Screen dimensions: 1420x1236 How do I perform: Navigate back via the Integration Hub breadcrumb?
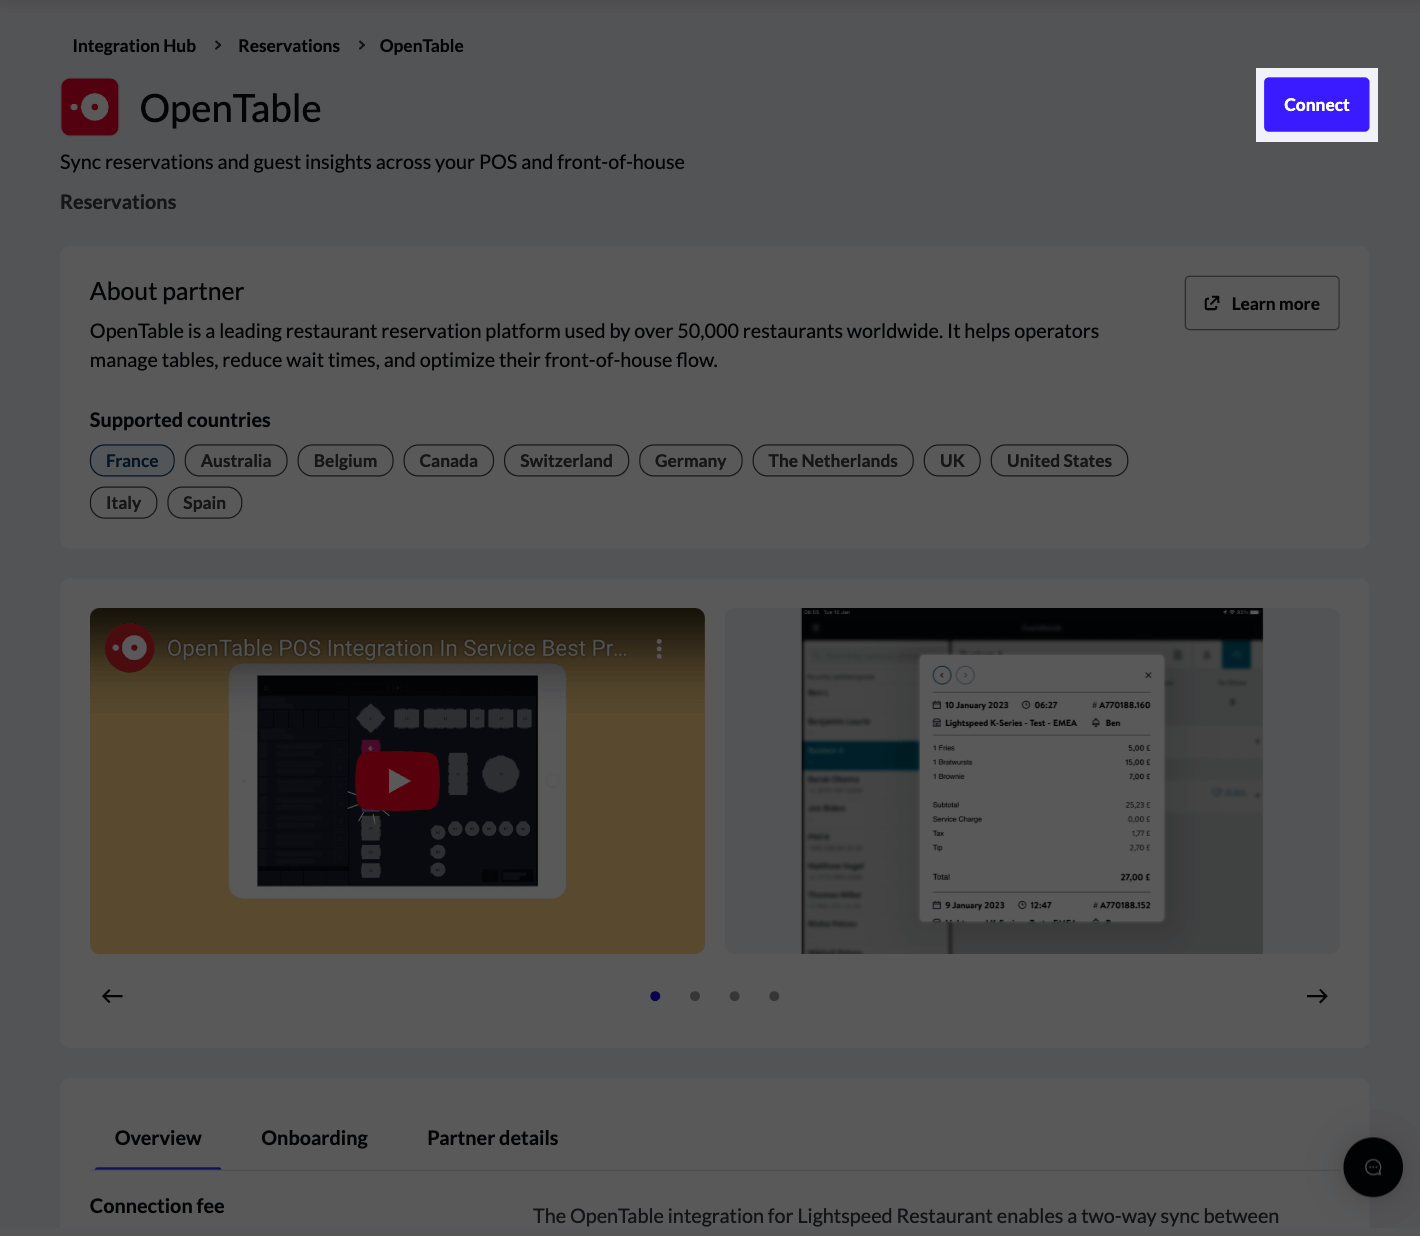[134, 45]
